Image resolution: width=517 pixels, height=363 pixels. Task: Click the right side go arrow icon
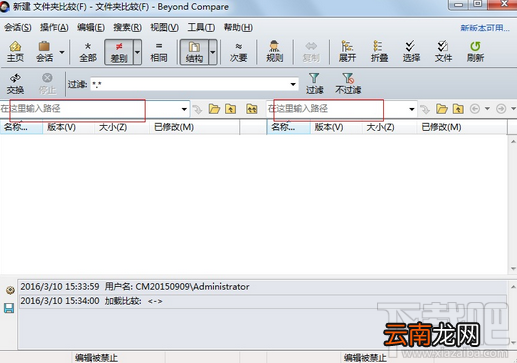point(425,109)
